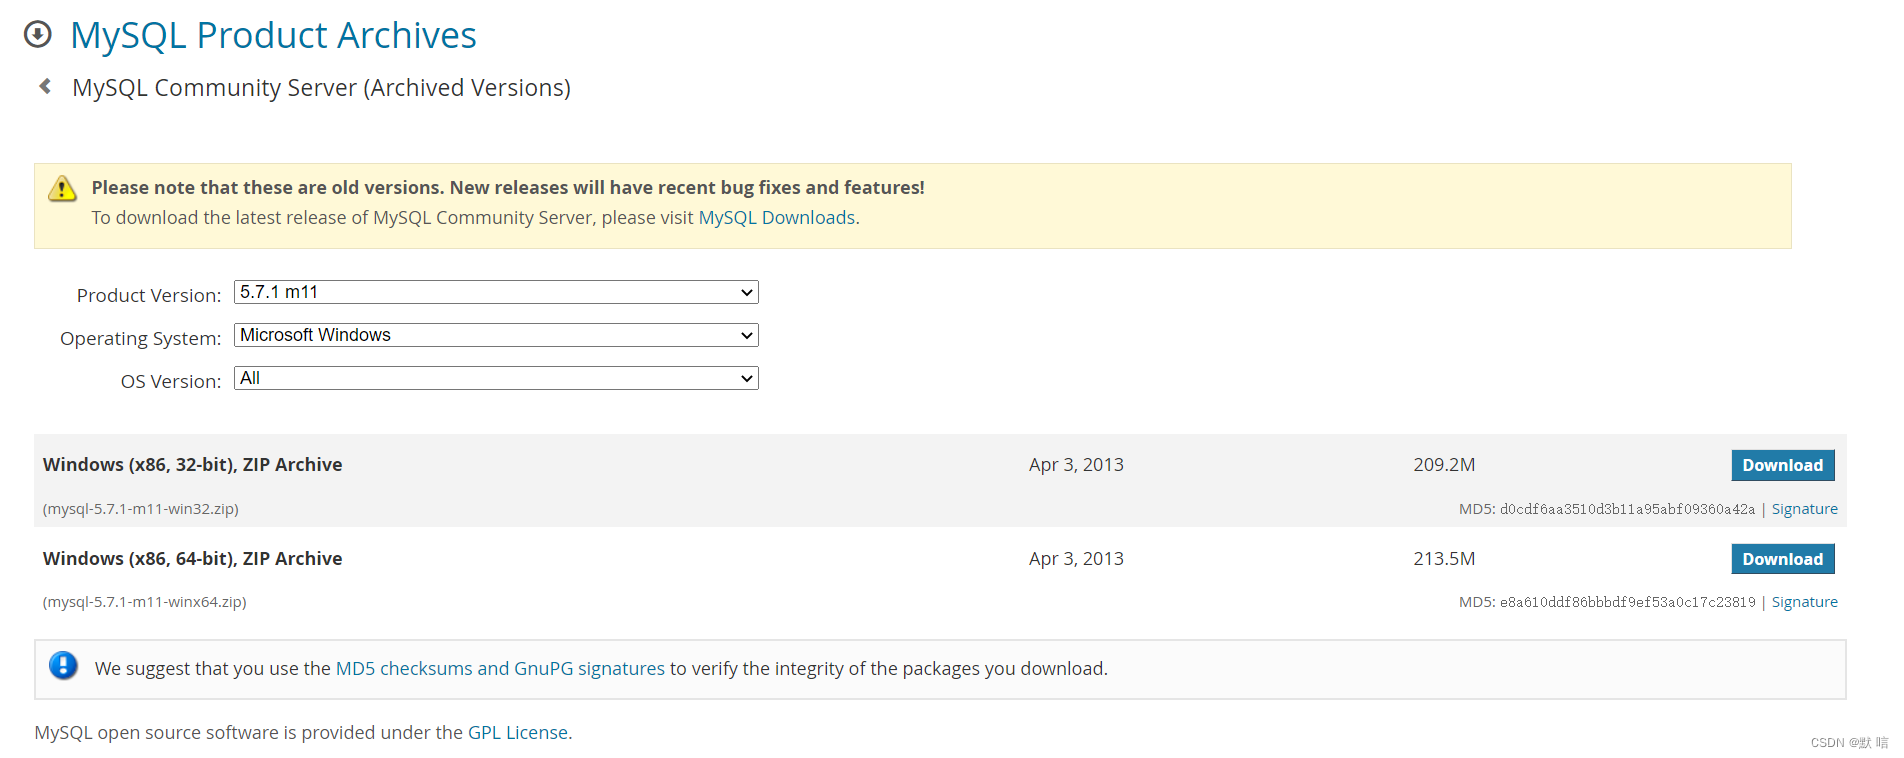
Task: Open Signature link for win32 zip
Action: [1804, 509]
